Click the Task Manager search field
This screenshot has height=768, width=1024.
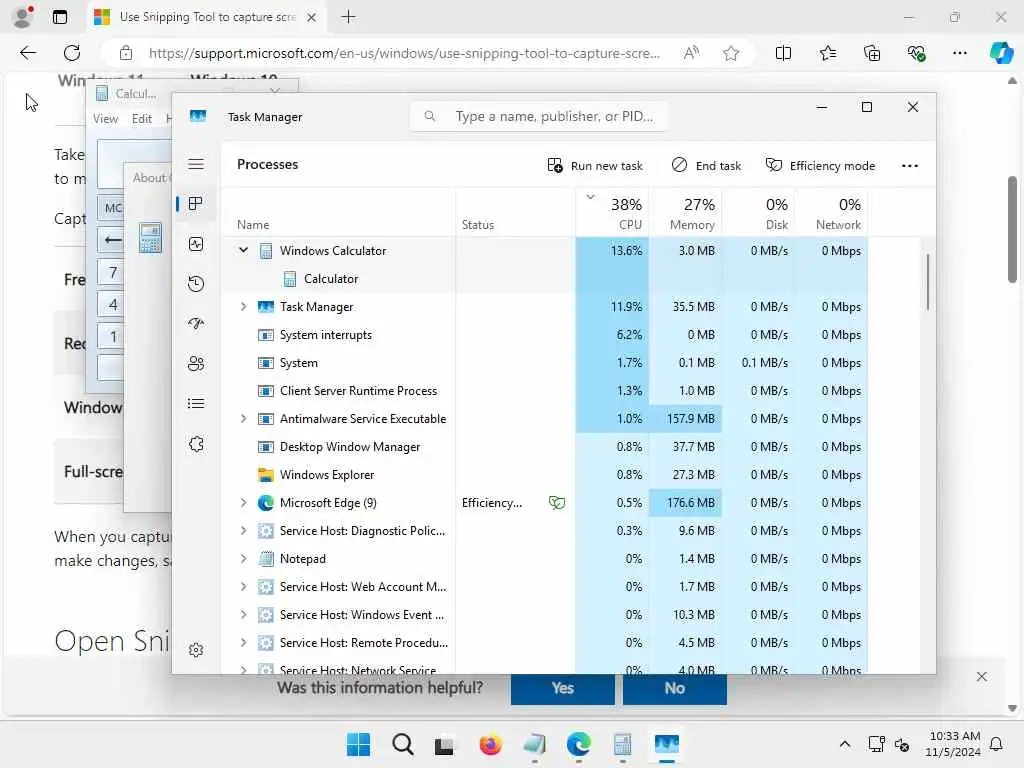click(x=539, y=116)
